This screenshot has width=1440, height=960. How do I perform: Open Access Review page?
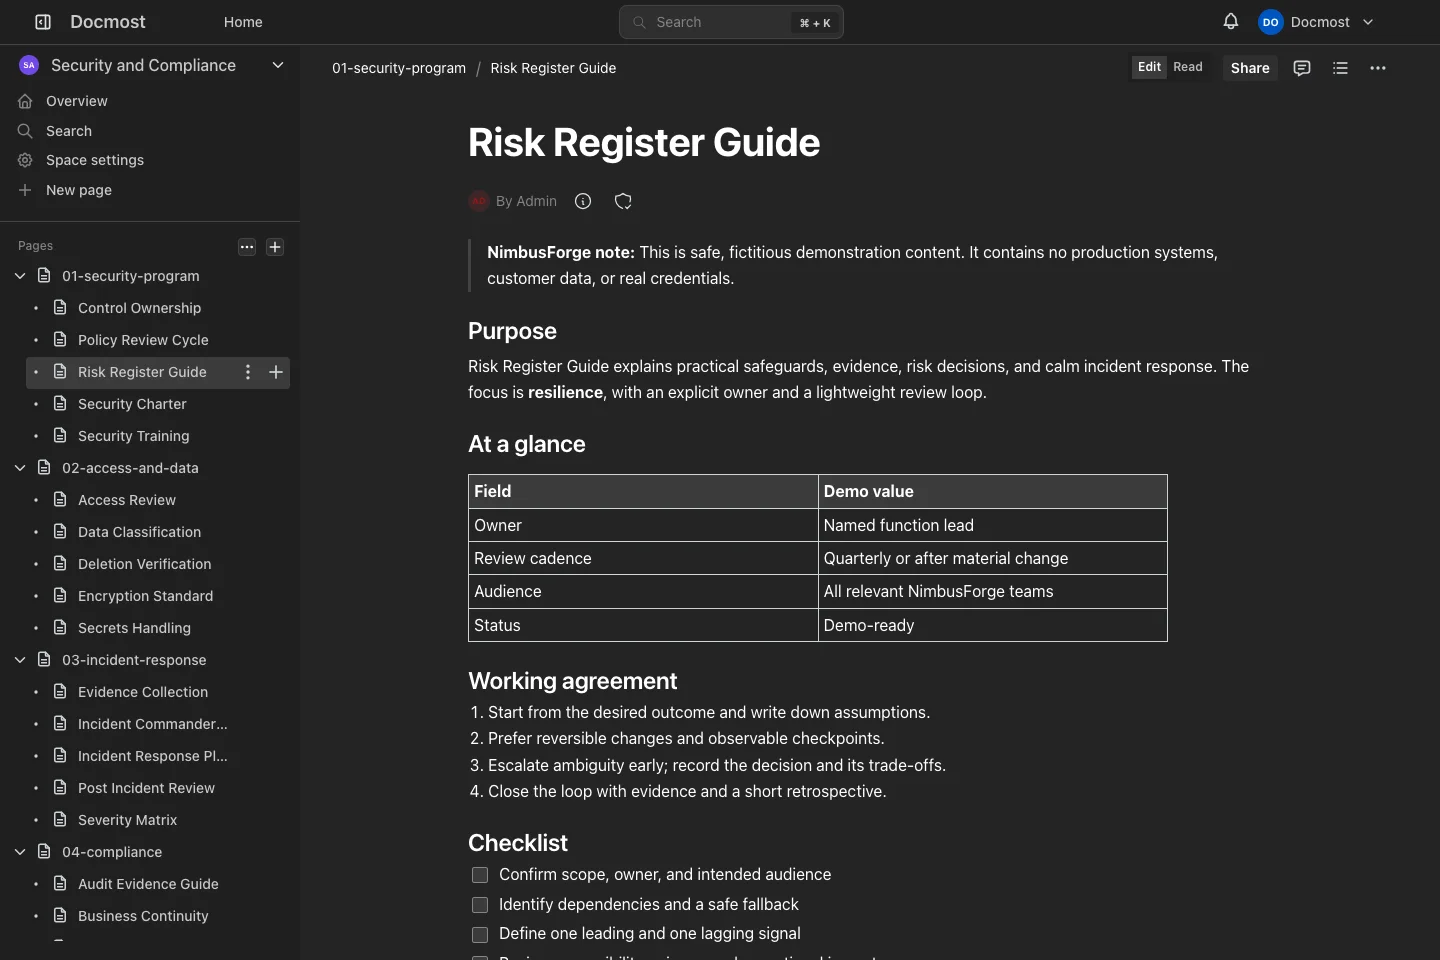[127, 500]
